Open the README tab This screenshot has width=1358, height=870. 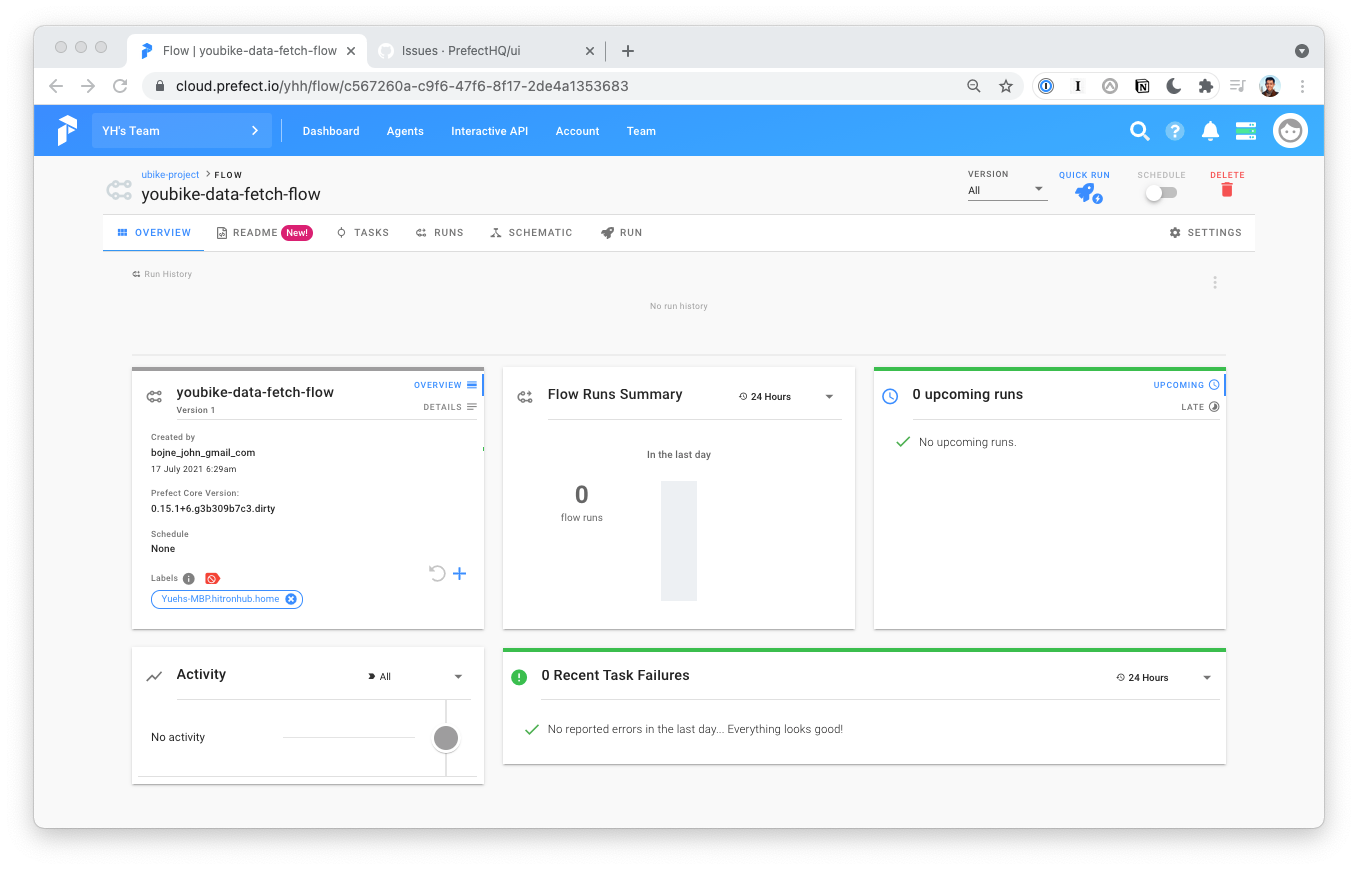click(x=265, y=232)
